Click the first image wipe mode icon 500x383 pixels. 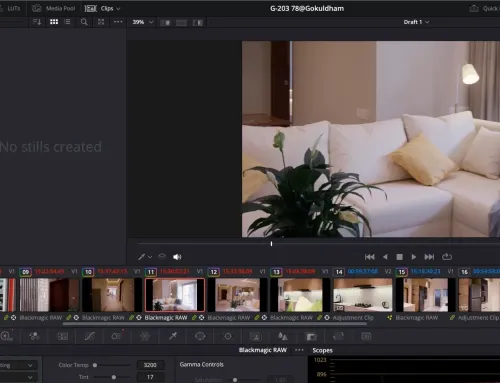[166, 22]
